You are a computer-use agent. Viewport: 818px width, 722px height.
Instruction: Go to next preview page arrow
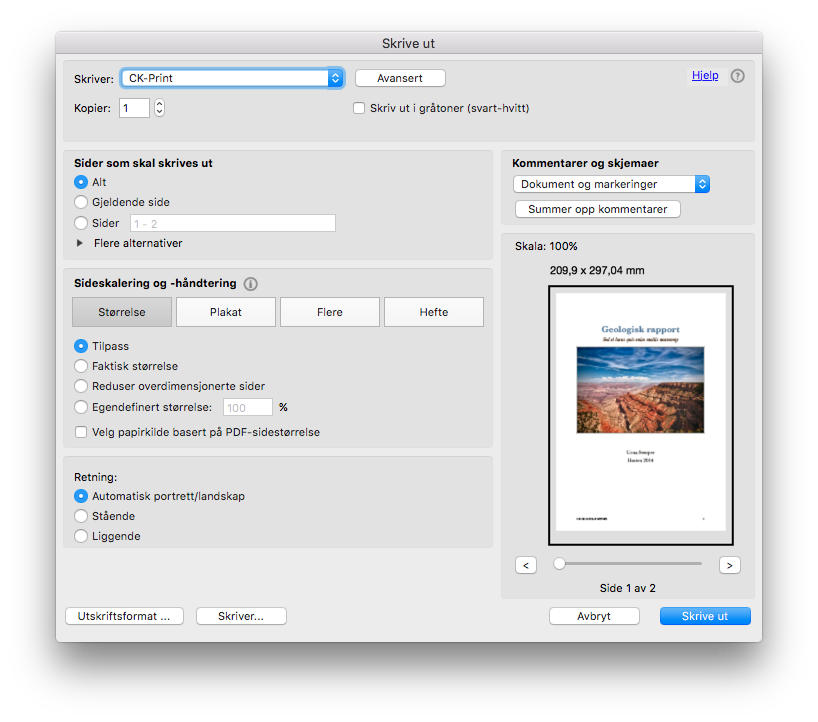click(729, 565)
